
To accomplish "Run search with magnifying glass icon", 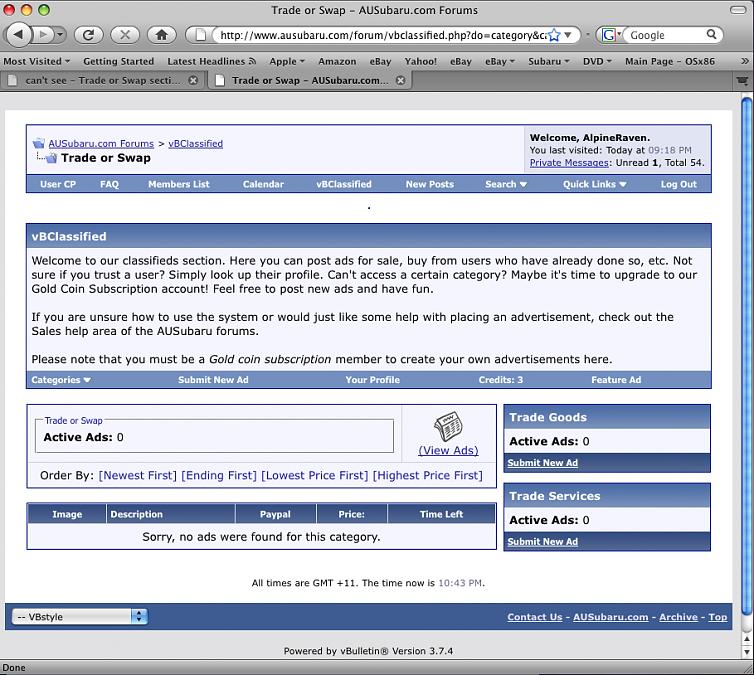I will tap(712, 35).
